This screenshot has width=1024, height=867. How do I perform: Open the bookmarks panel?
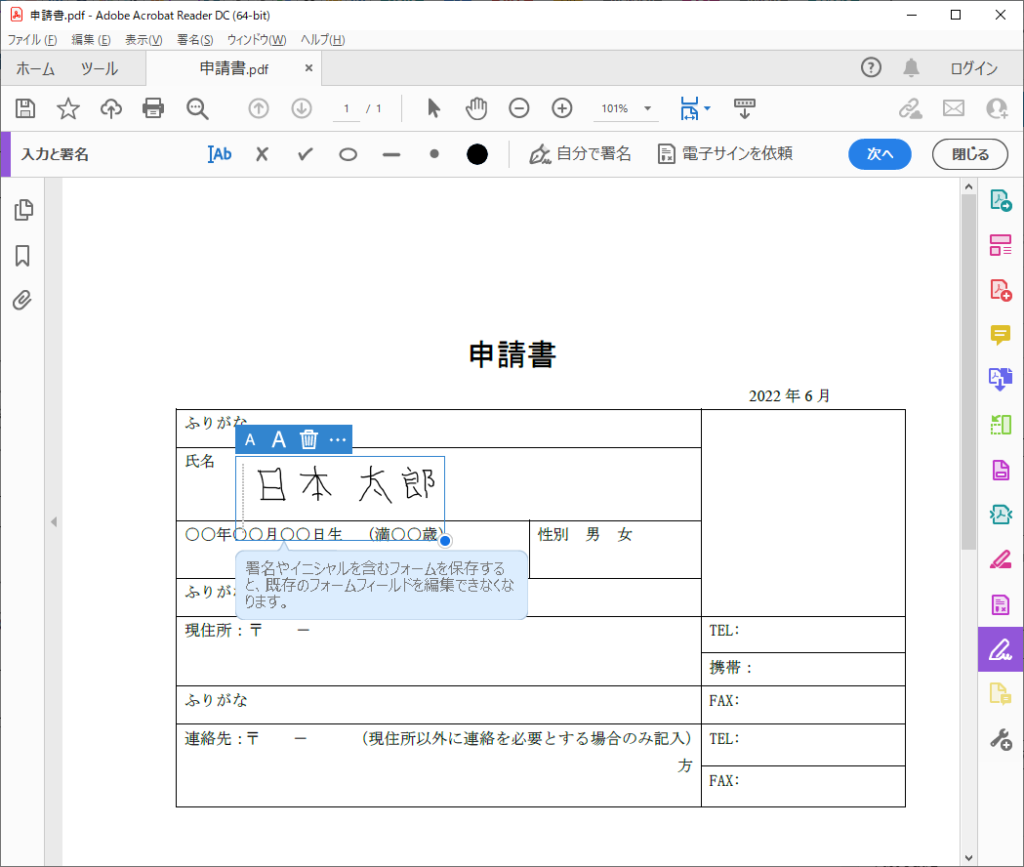click(23, 256)
